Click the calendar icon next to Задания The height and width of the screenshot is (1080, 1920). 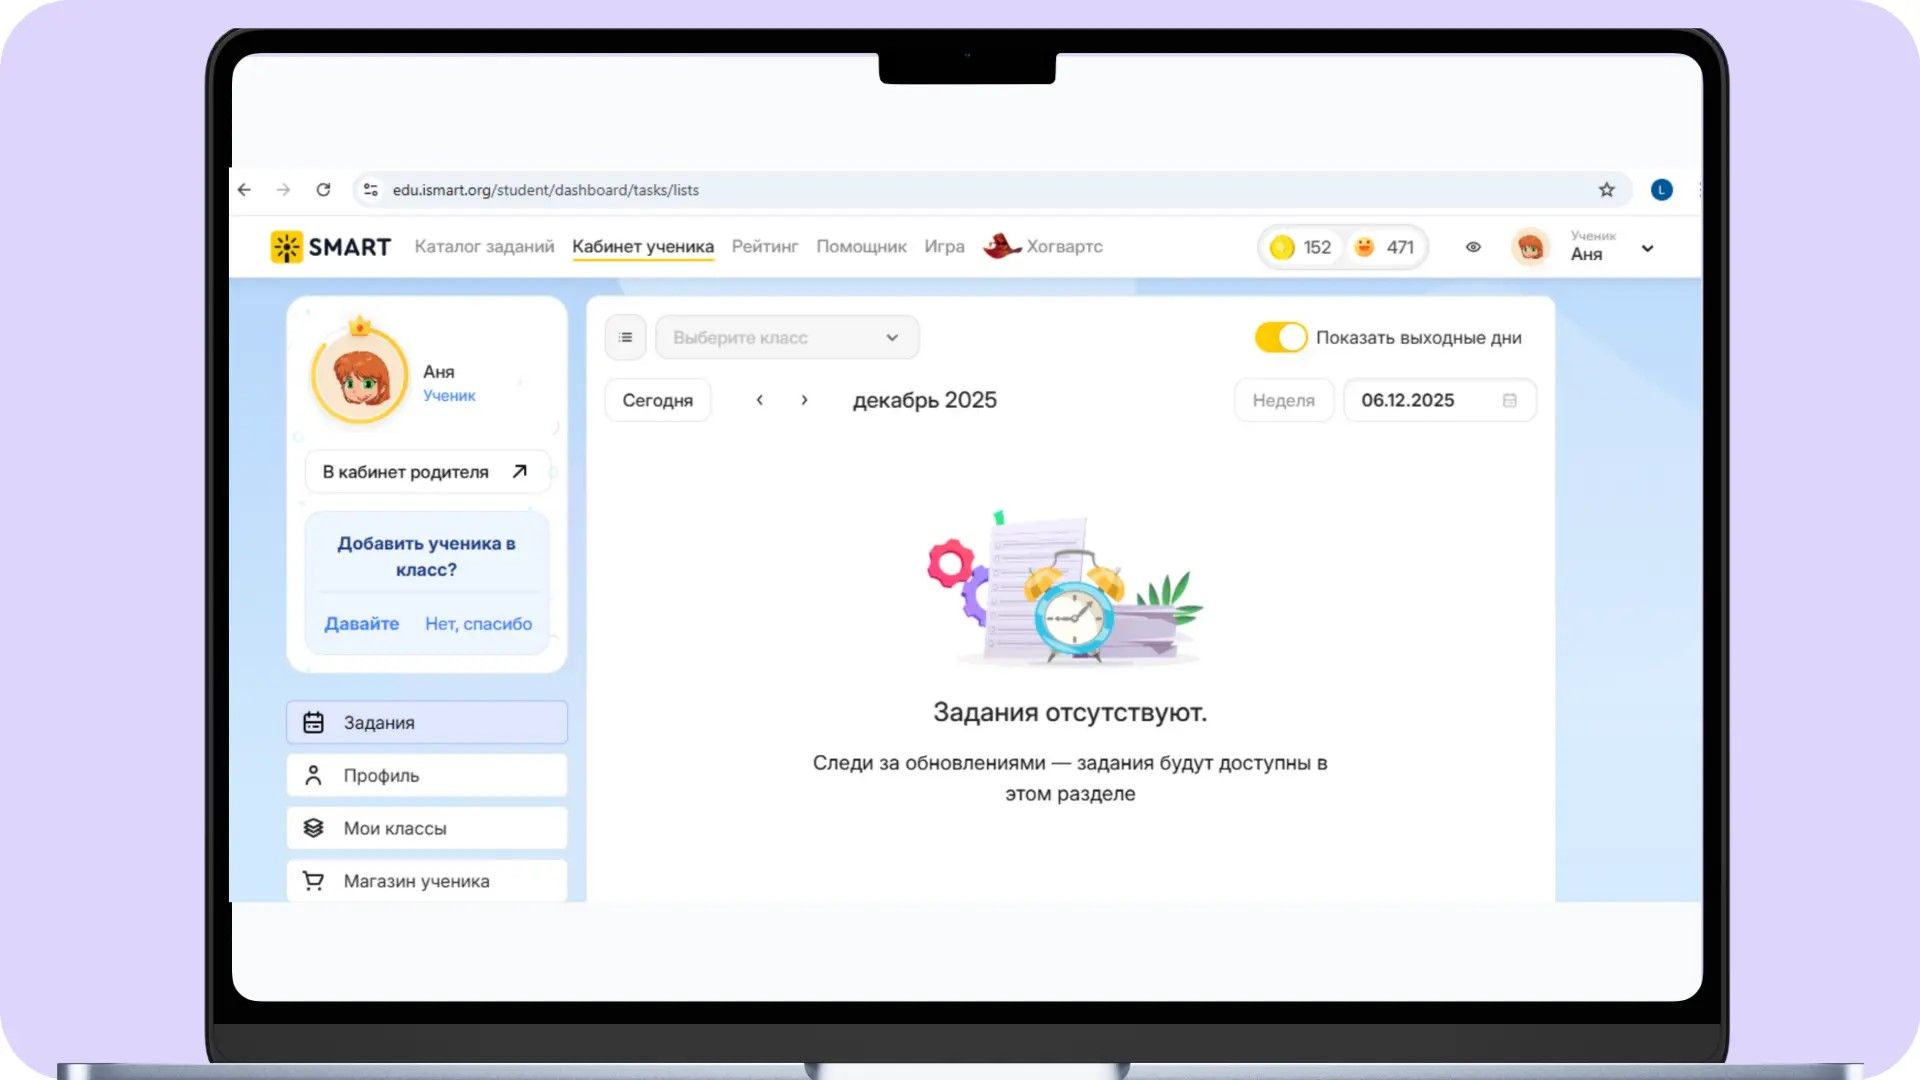[x=313, y=722]
